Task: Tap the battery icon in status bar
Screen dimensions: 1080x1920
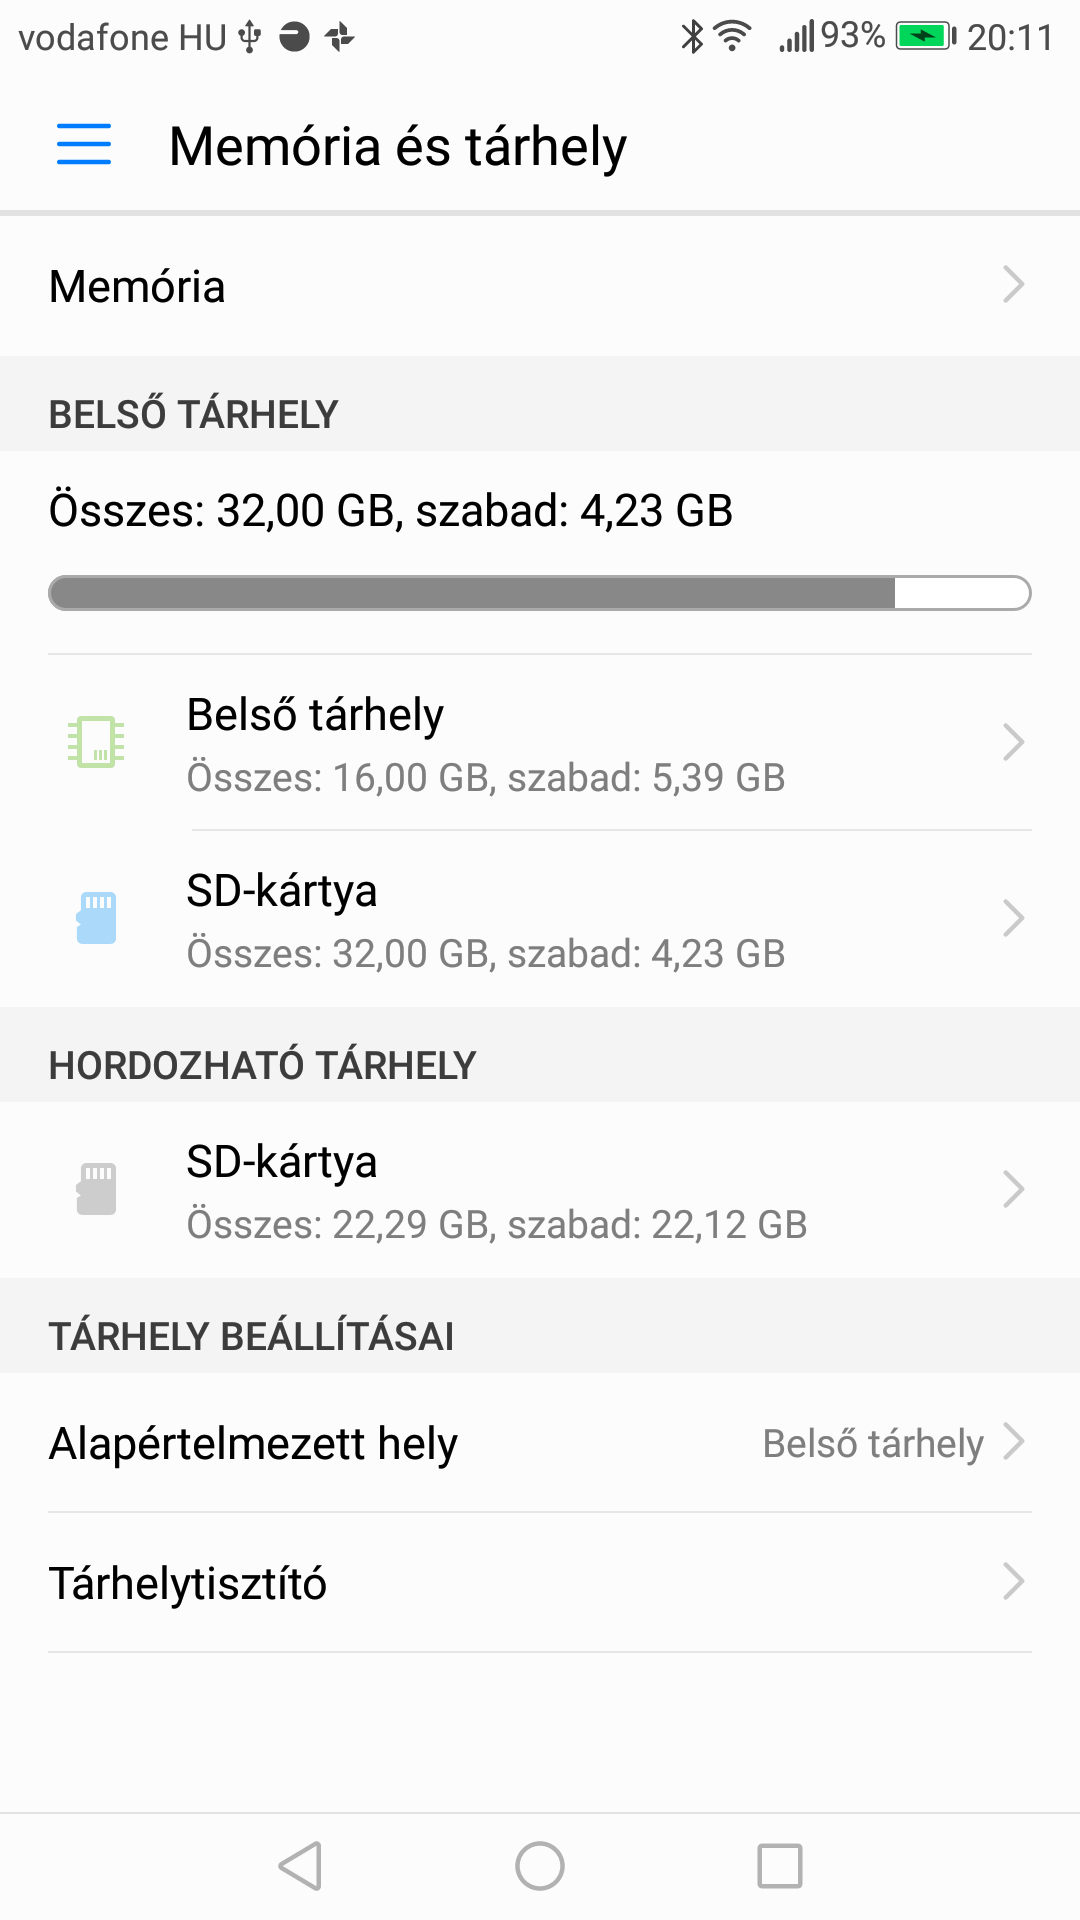Action: pyautogui.click(x=926, y=37)
